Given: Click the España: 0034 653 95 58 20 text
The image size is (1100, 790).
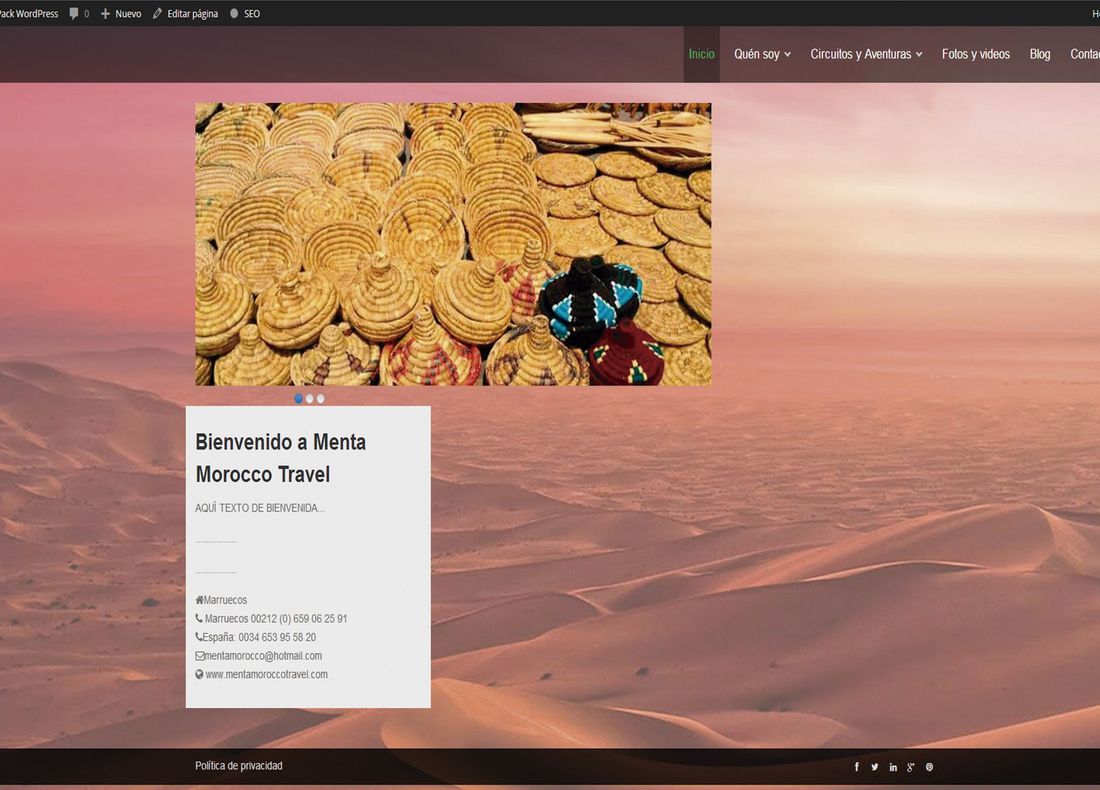Looking at the screenshot, I should click(x=259, y=637).
